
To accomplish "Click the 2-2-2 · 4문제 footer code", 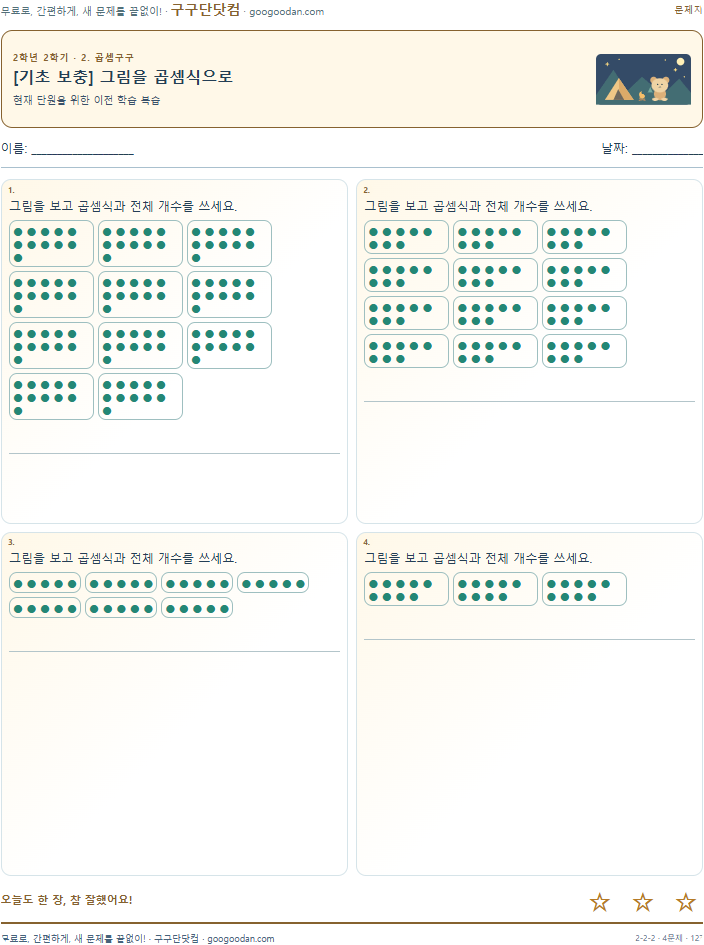I will click(x=659, y=938).
